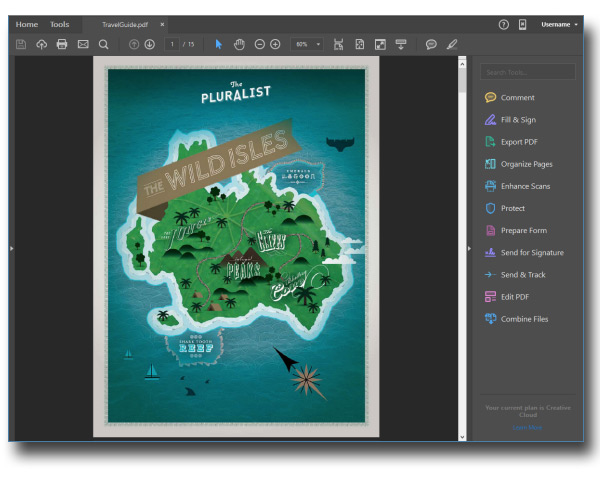This screenshot has height=480, width=600.
Task: Select the highlighter pen tool
Action: tap(452, 44)
